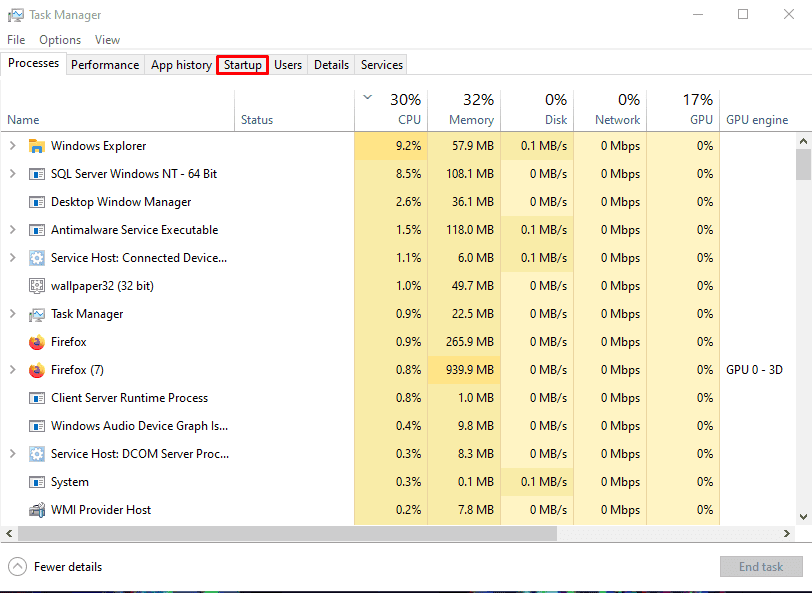Expand the Windows Explorer process group
The height and width of the screenshot is (593, 812).
[12, 146]
